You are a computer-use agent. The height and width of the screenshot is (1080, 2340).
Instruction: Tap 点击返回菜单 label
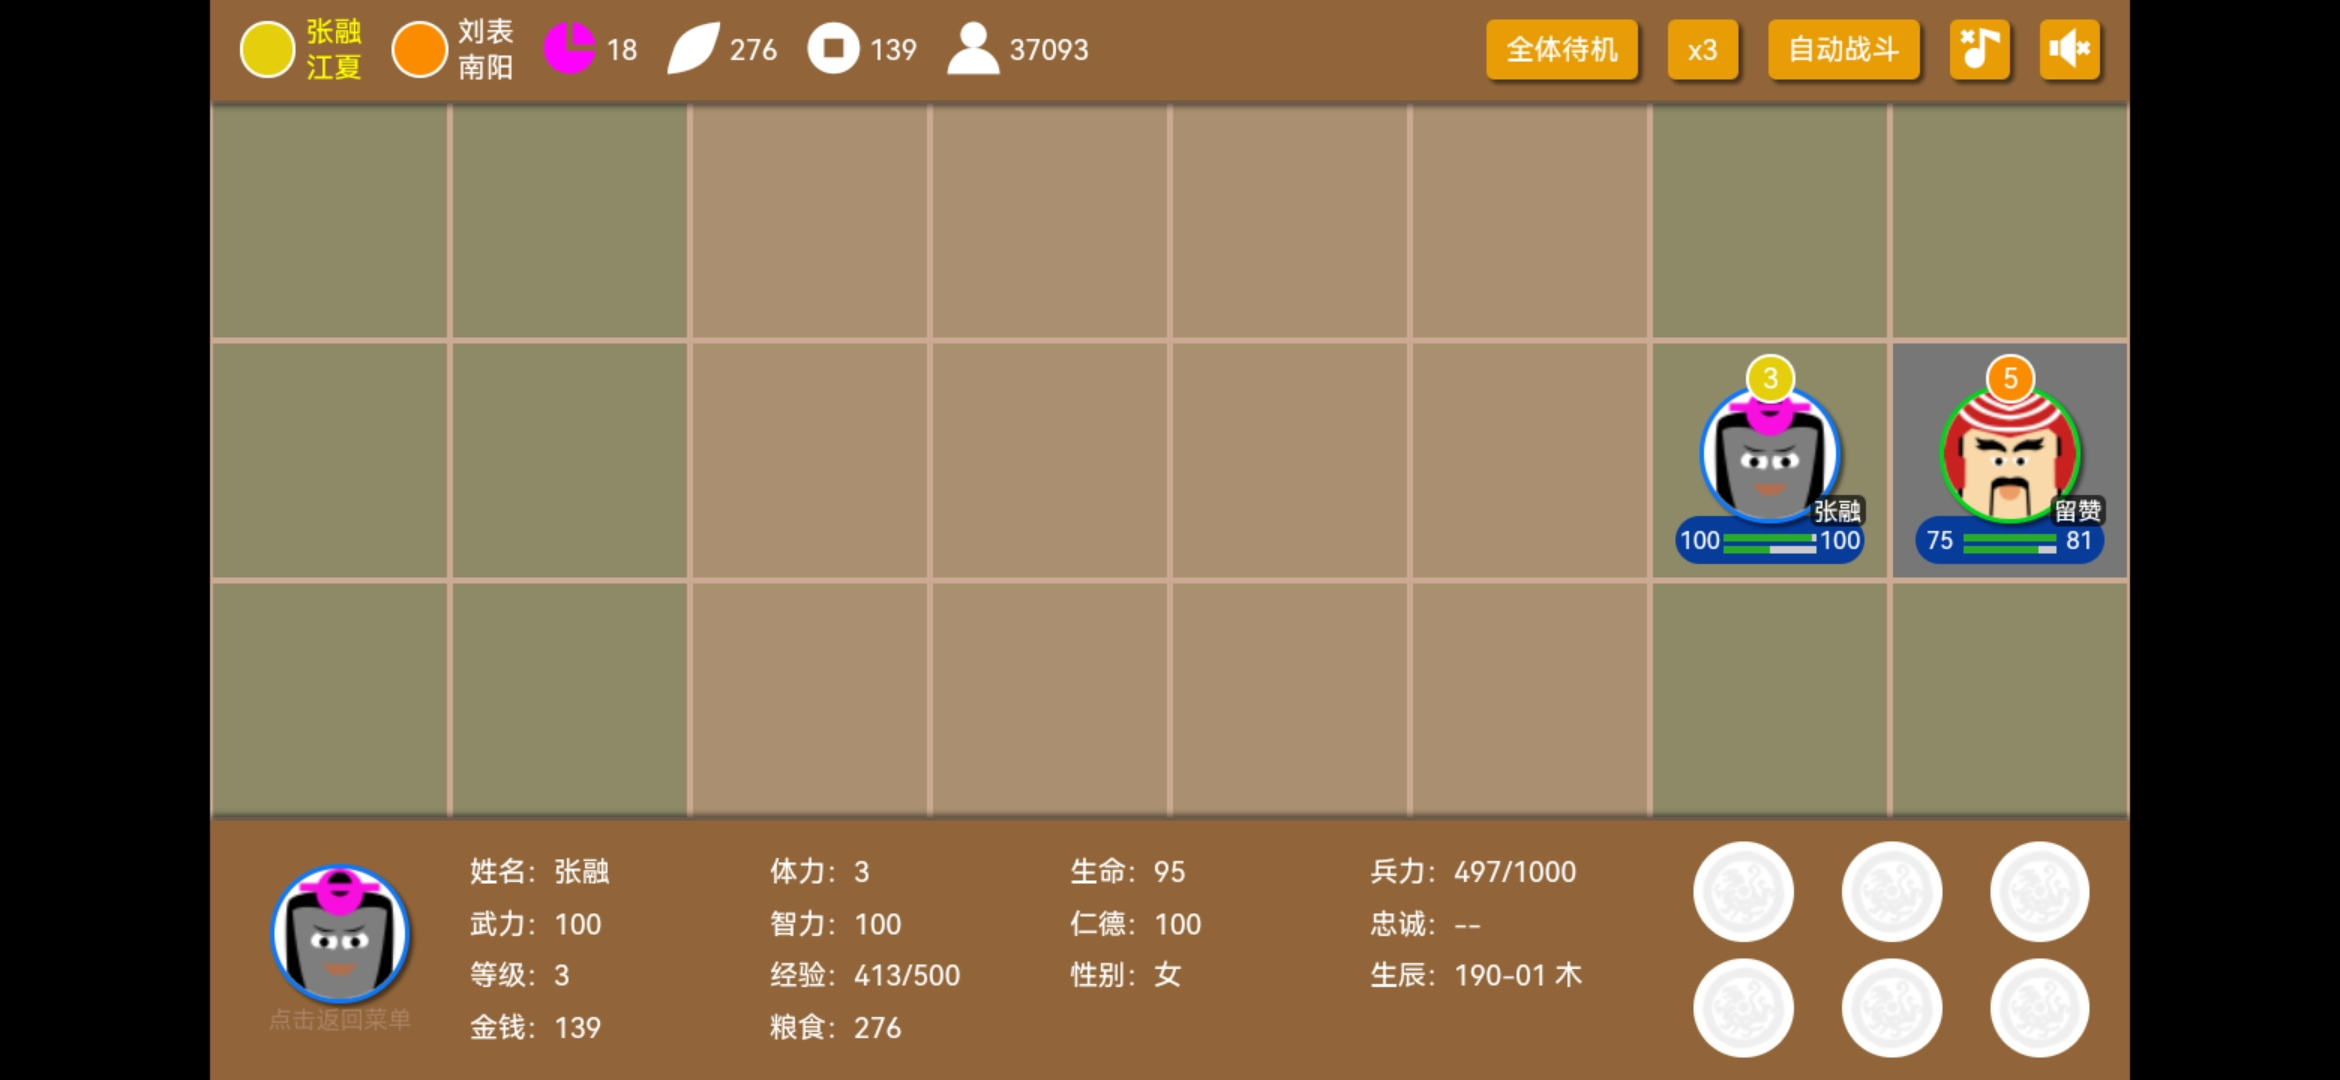340,1020
